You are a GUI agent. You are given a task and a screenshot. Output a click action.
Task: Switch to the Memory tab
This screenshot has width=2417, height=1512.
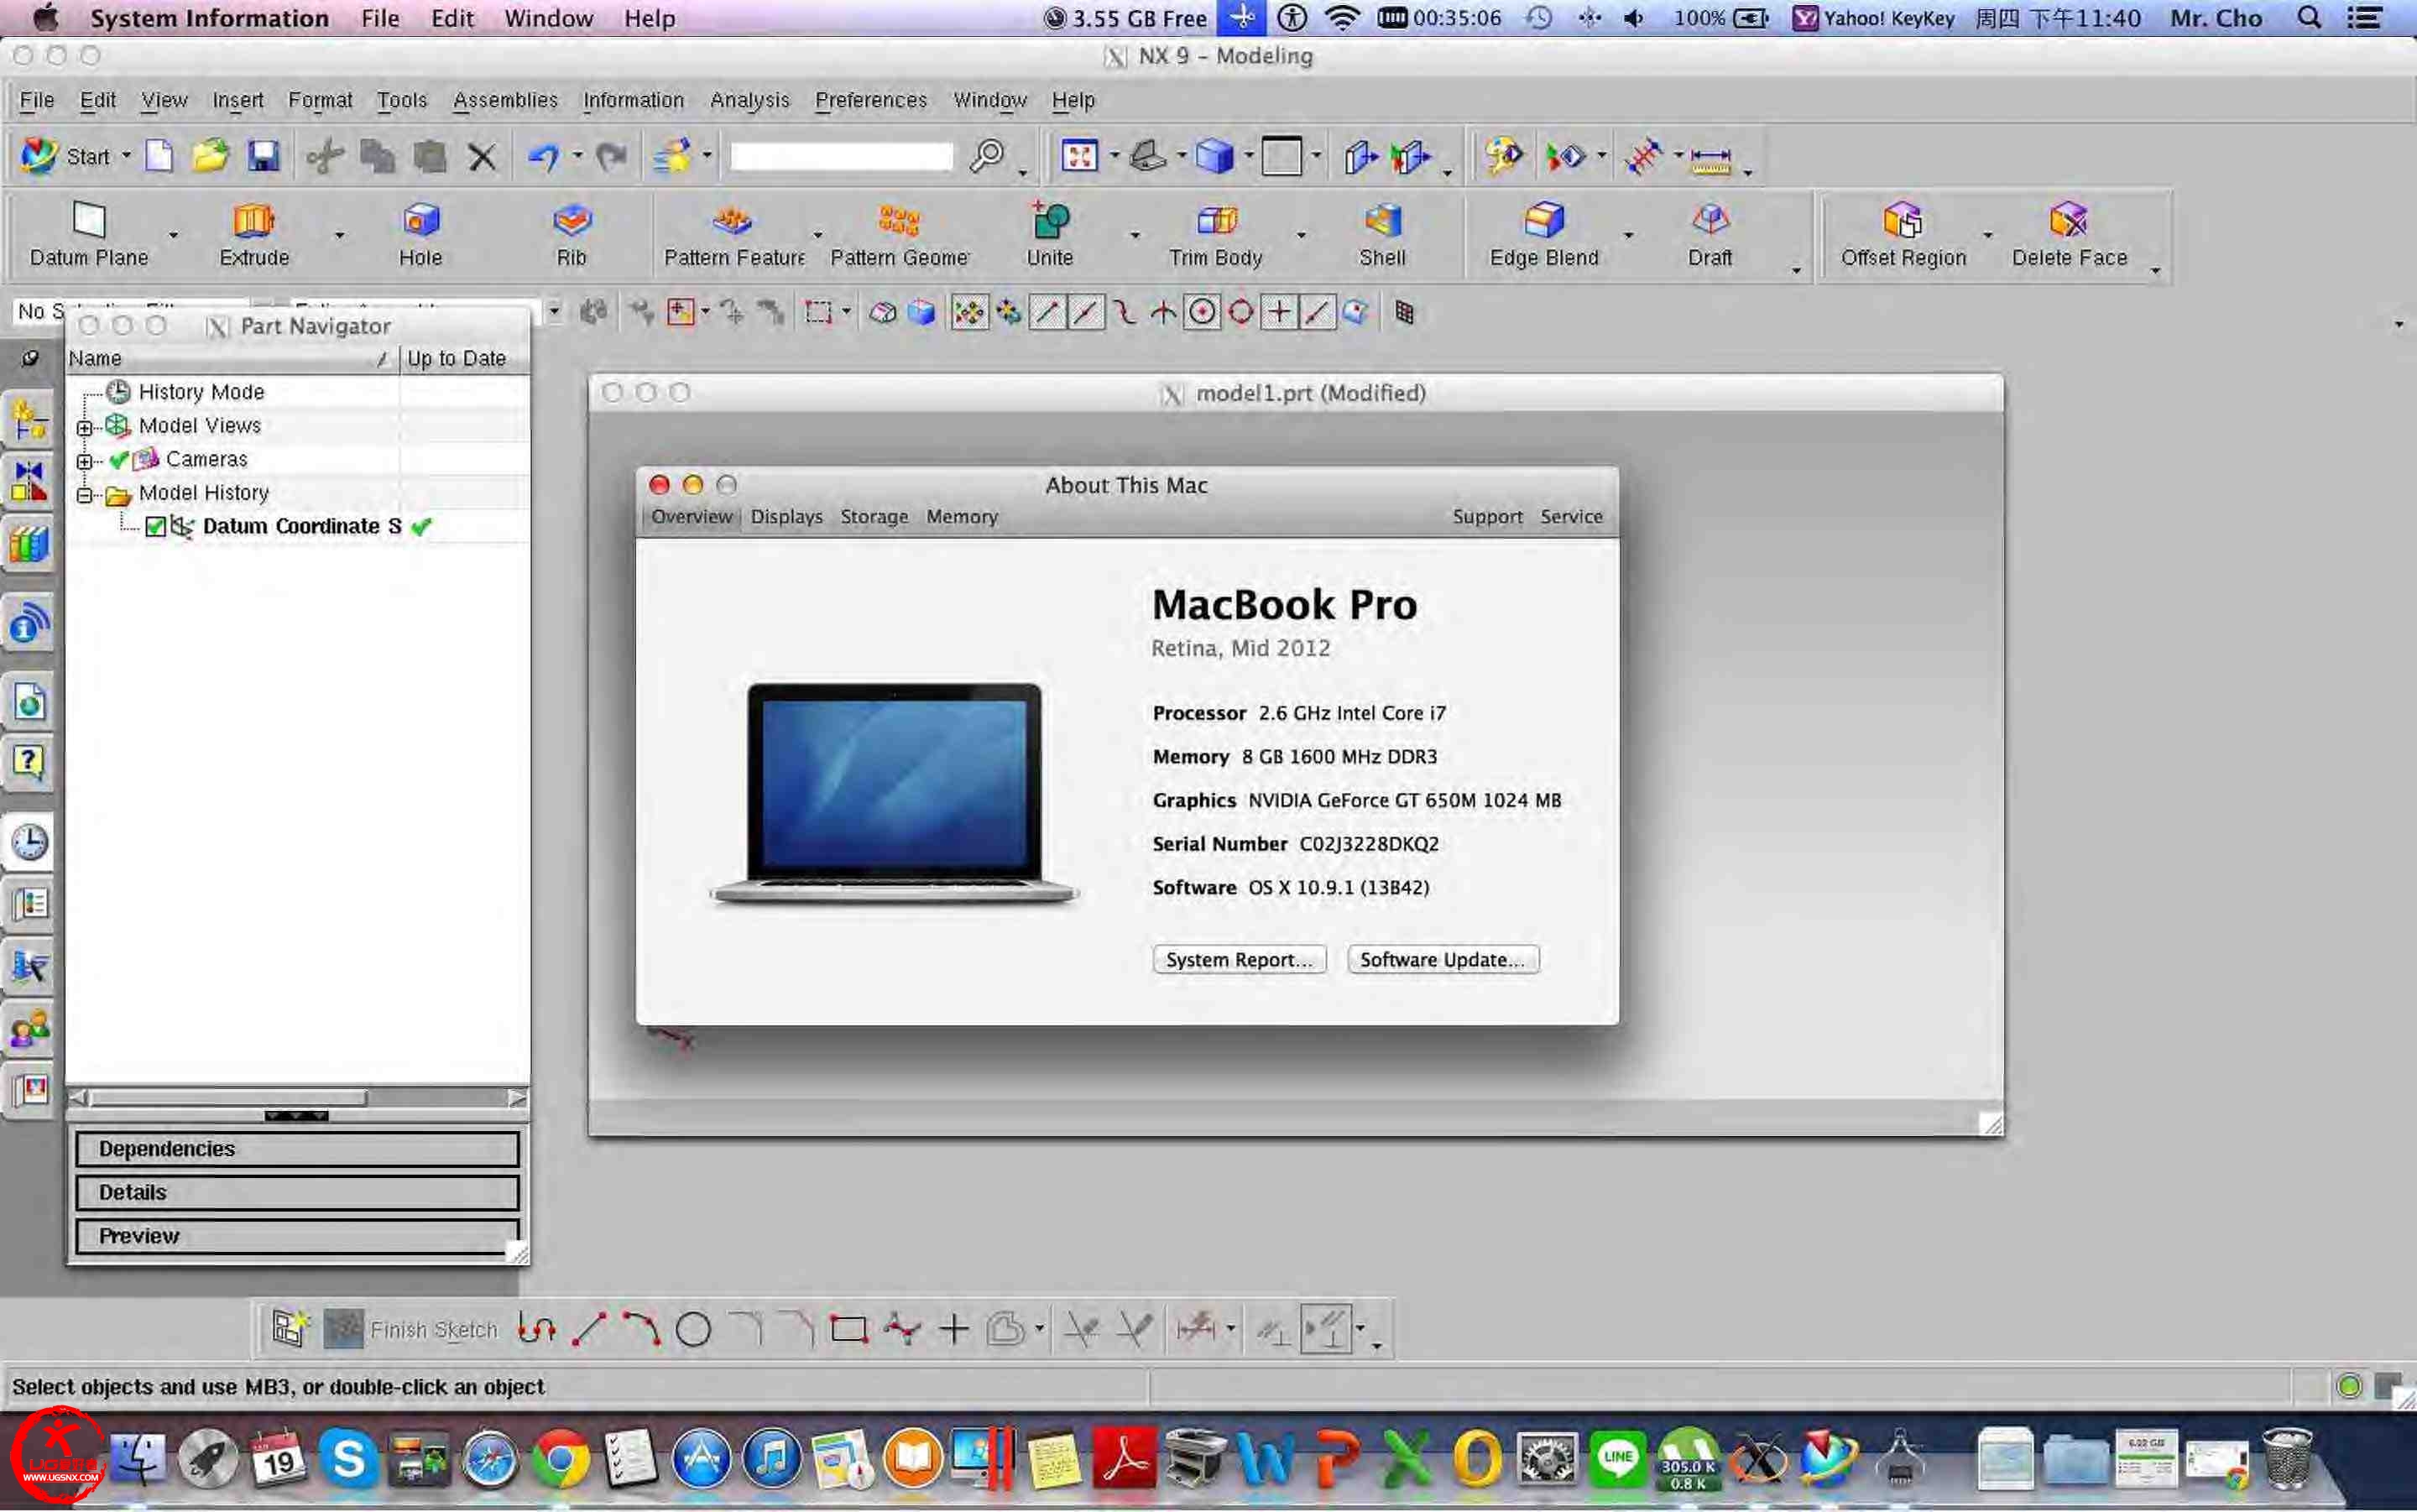coord(961,517)
